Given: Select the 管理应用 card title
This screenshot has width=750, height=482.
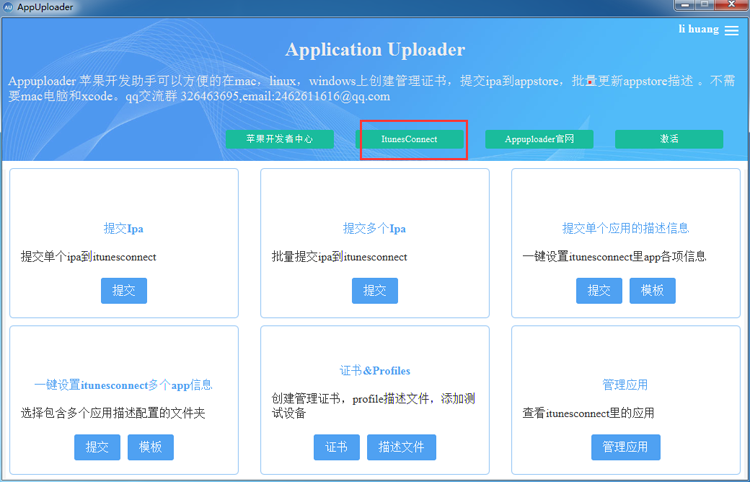Looking at the screenshot, I should point(625,384).
